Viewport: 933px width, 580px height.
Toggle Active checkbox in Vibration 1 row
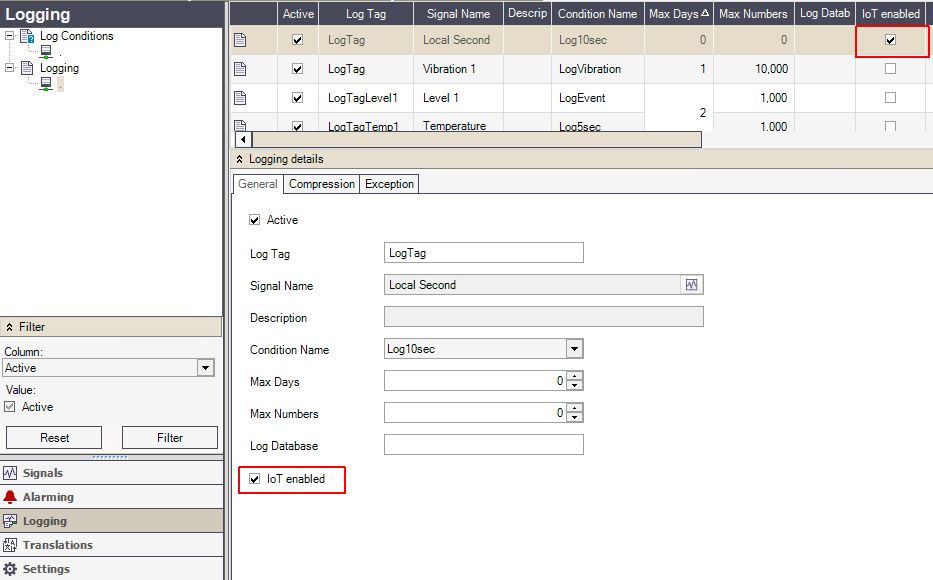pyautogui.click(x=298, y=69)
